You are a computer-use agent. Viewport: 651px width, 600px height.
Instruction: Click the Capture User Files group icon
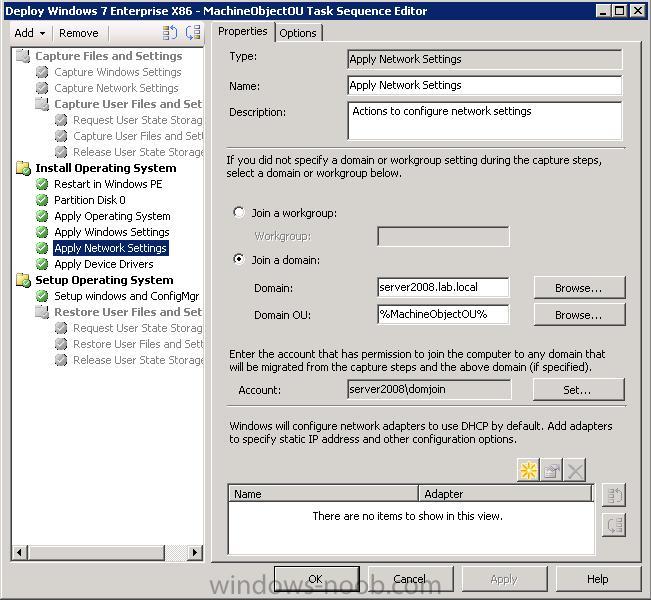pyautogui.click(x=42, y=104)
